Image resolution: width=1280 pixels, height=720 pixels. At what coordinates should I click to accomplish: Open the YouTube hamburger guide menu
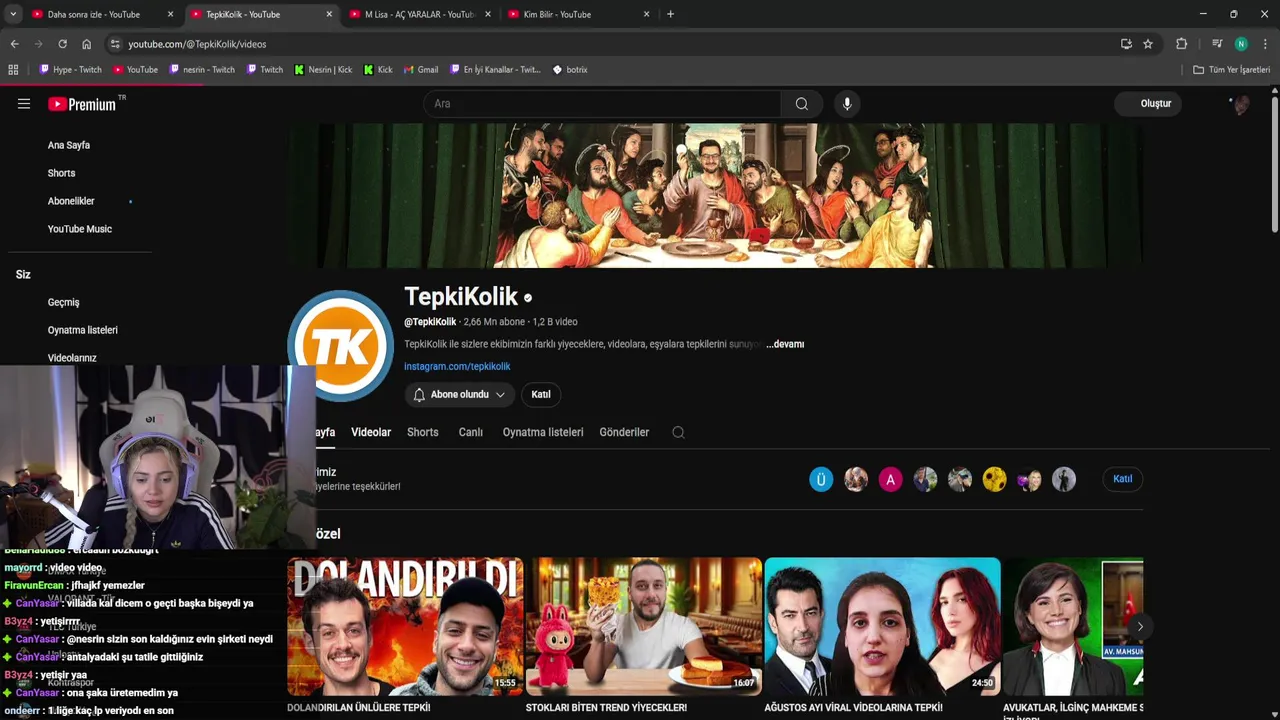click(24, 104)
